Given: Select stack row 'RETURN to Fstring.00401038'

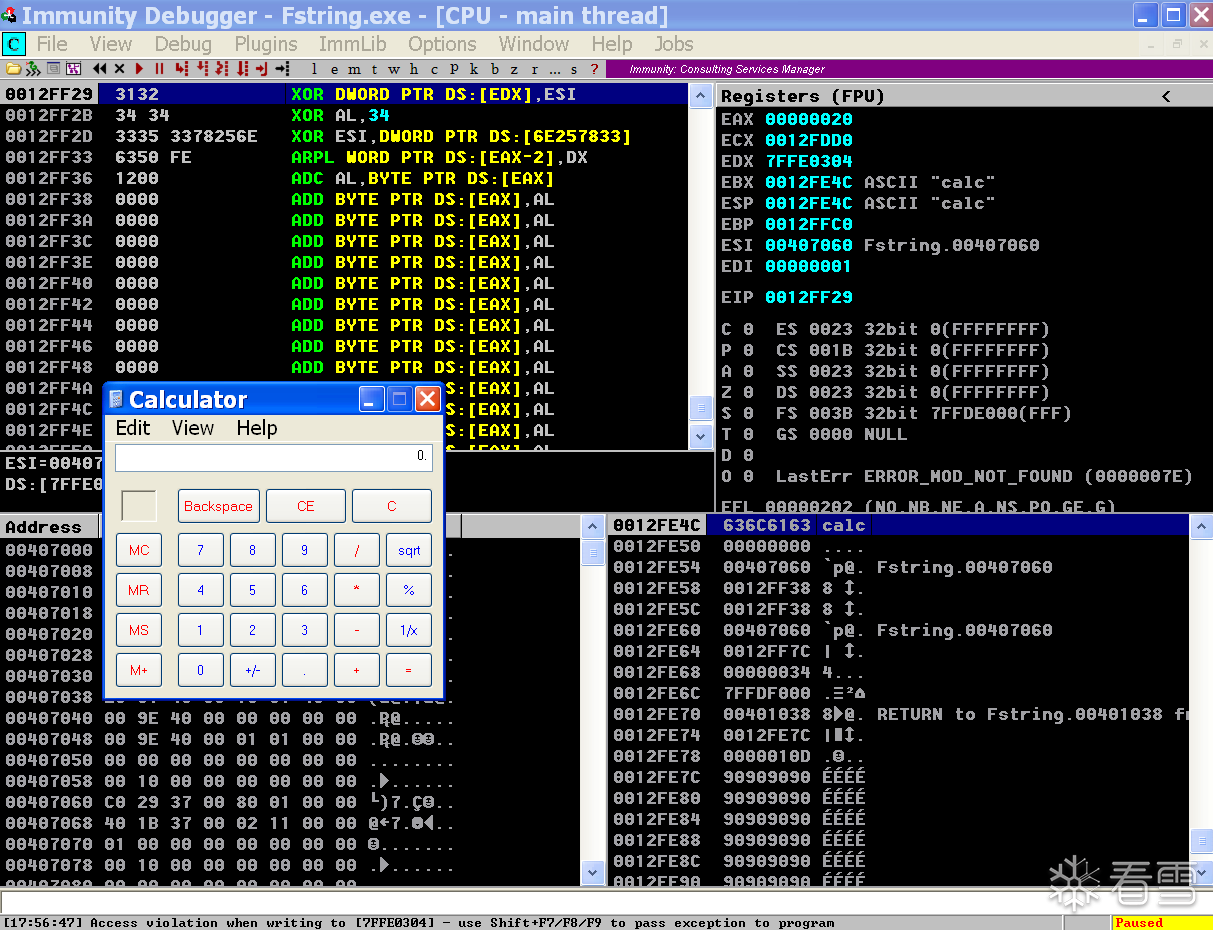Looking at the screenshot, I should click(901, 714).
